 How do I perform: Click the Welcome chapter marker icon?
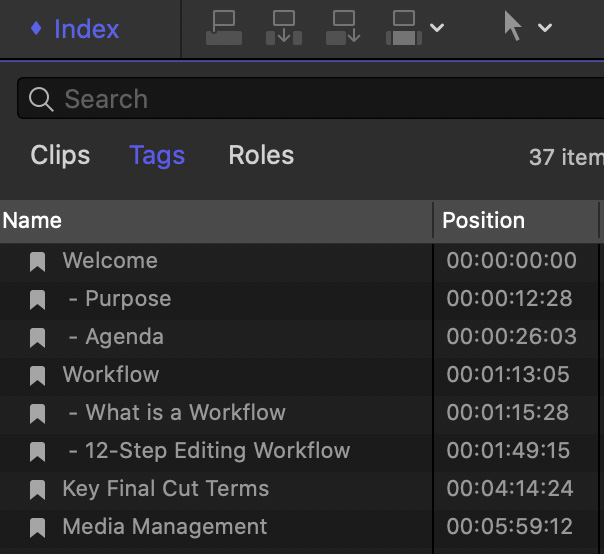click(37, 262)
